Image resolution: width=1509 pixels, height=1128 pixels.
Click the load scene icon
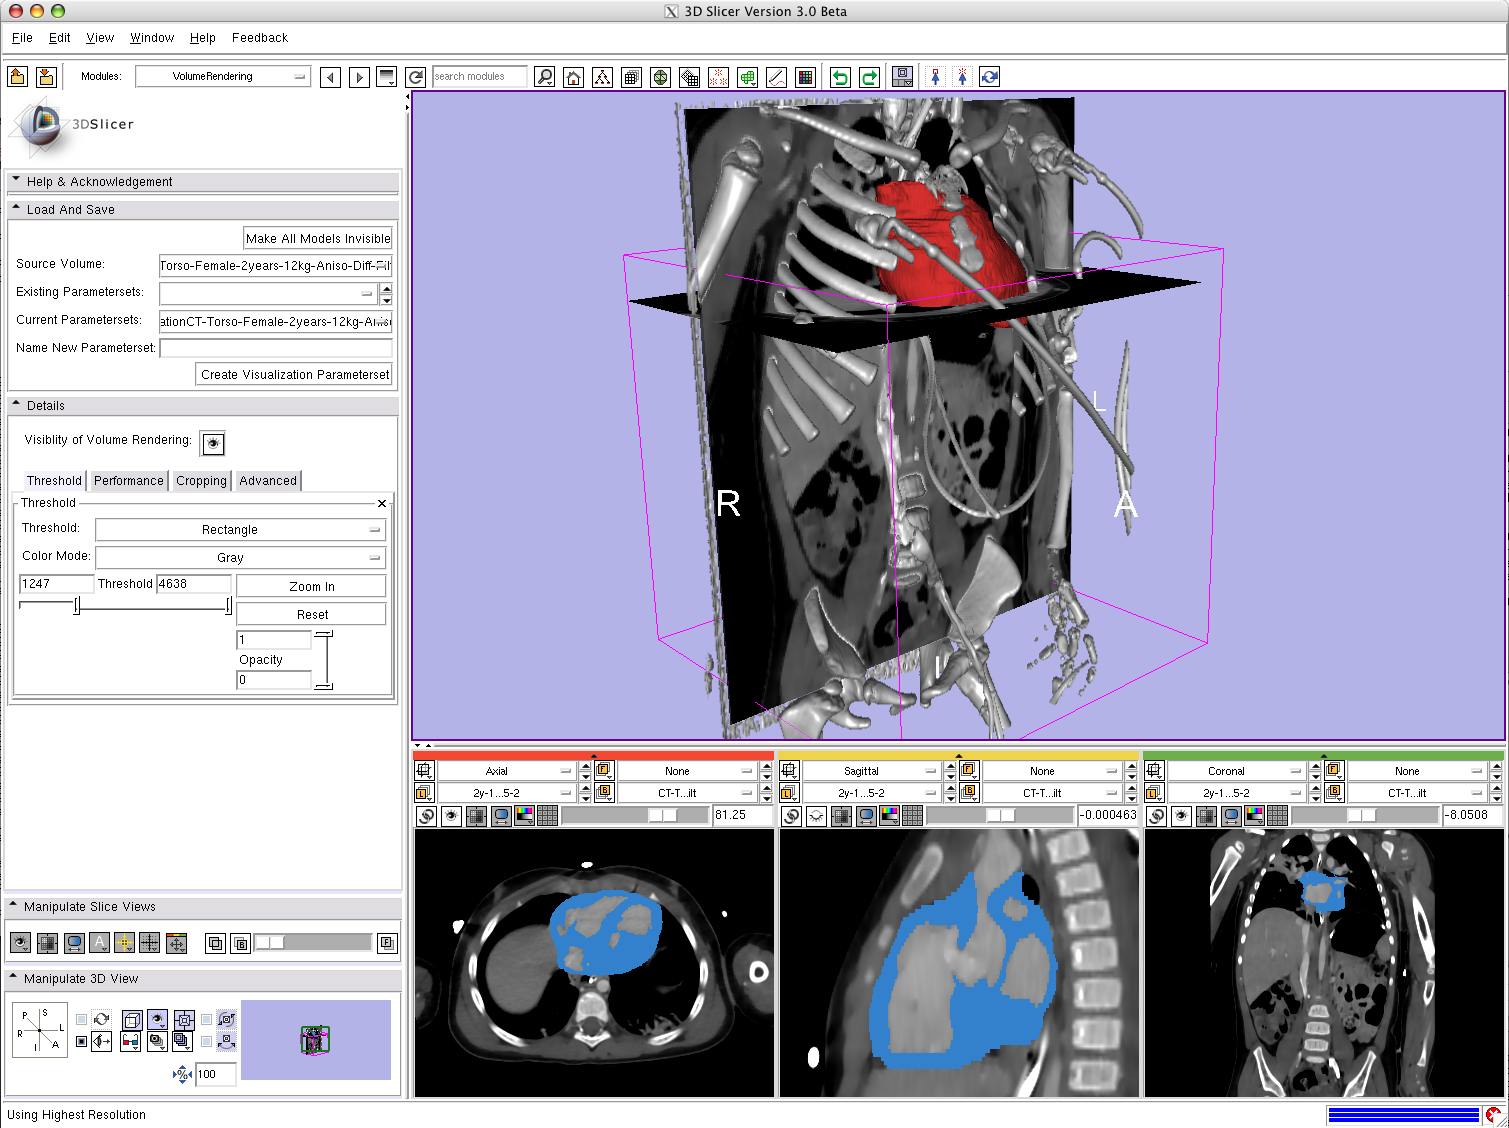18,77
